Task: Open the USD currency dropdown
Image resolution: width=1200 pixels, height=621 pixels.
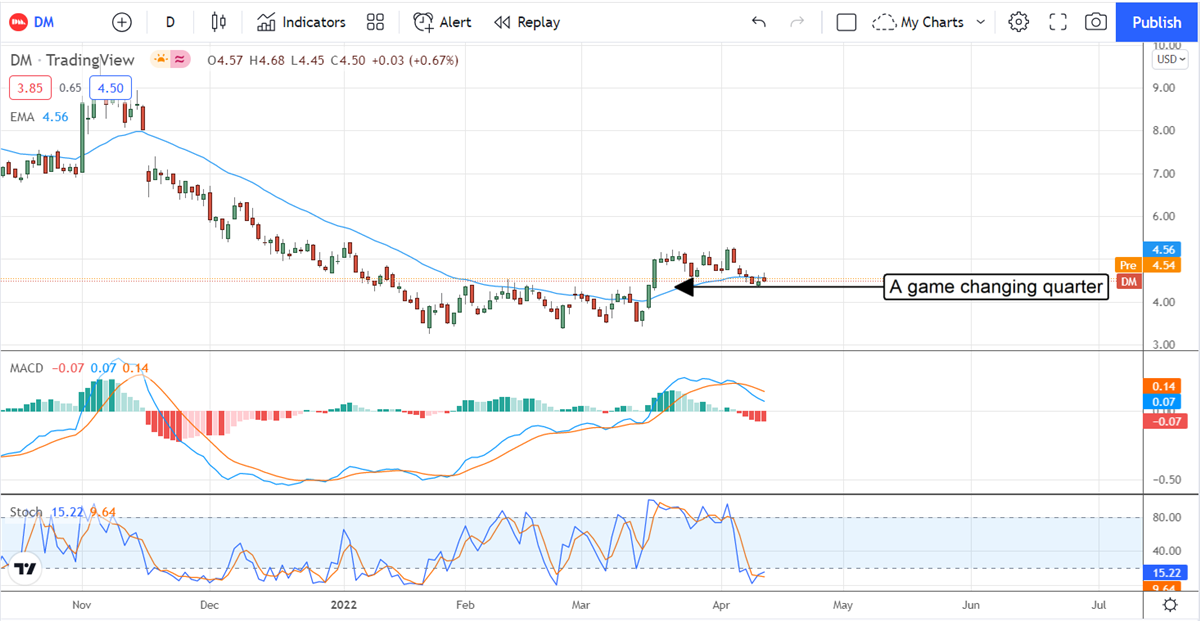Action: (x=1170, y=59)
